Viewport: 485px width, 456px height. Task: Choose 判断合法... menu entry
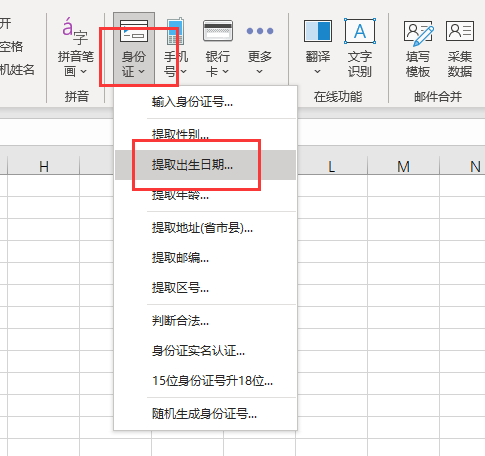point(205,321)
